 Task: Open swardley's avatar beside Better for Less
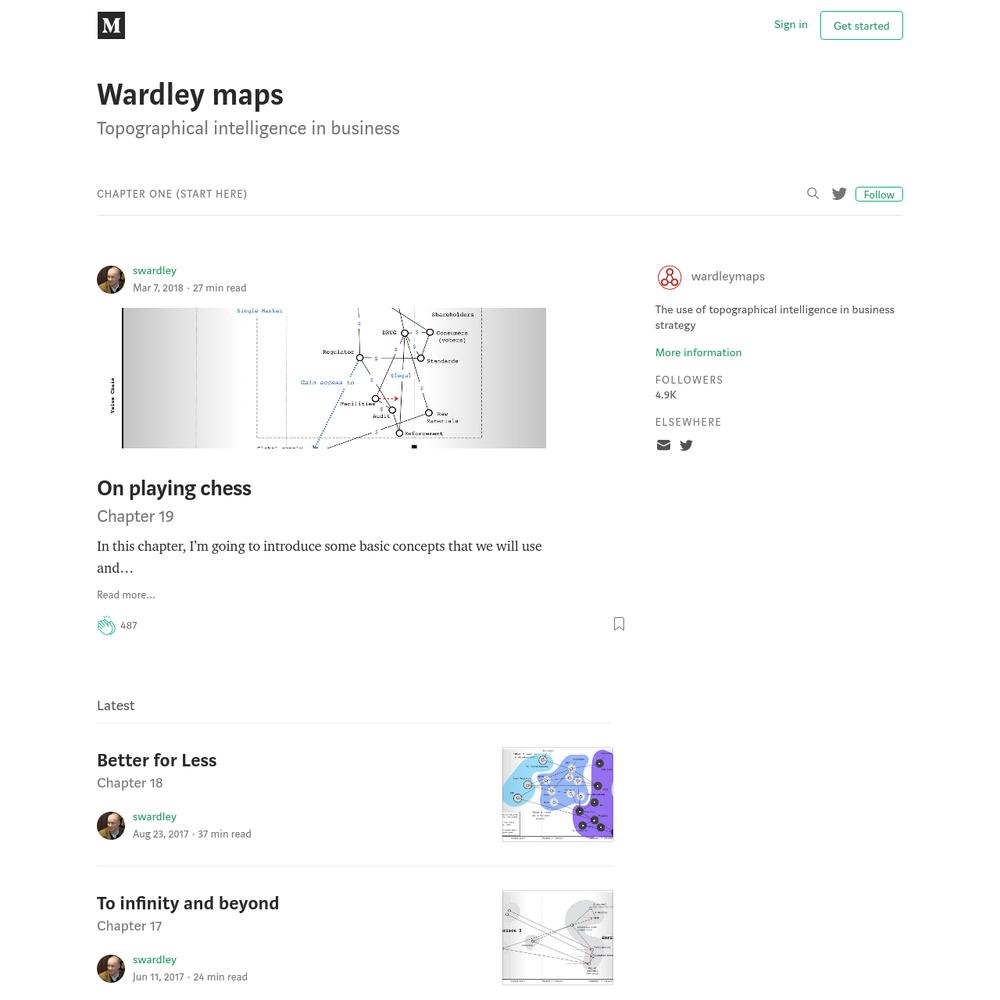[x=111, y=825]
